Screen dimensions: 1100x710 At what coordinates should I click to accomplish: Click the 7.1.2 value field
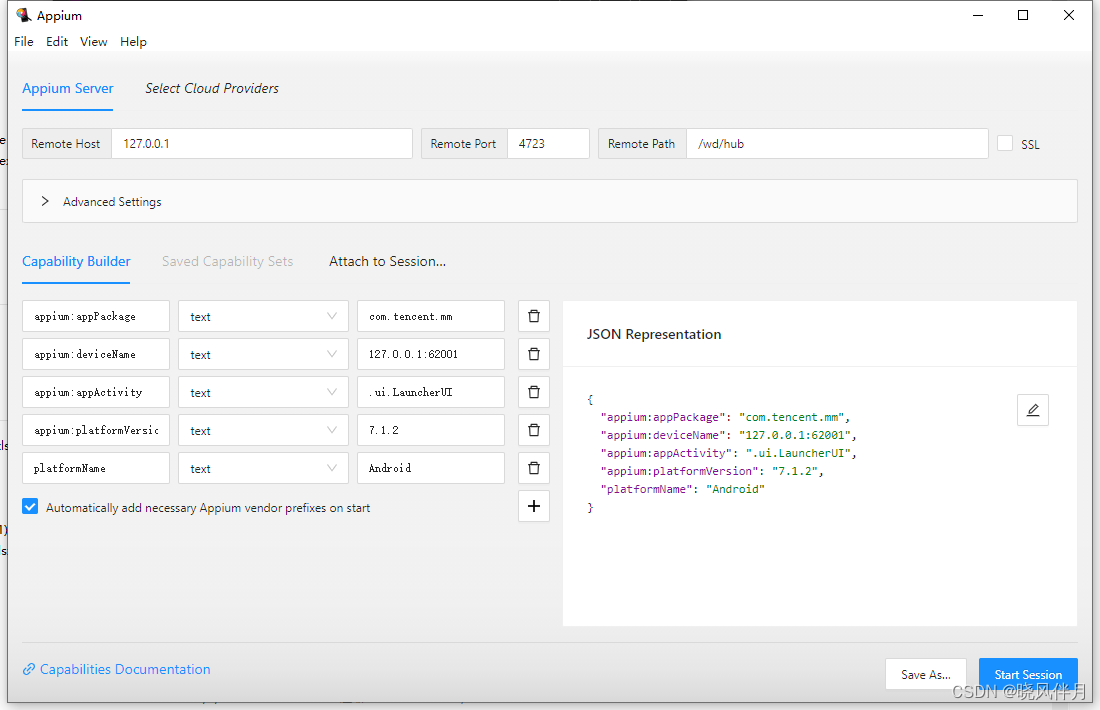click(x=431, y=430)
